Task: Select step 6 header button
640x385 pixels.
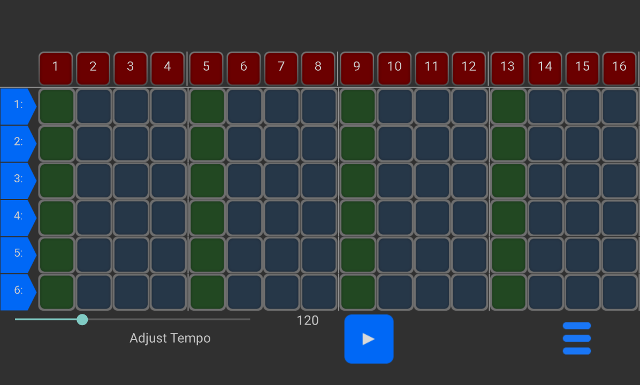Action: click(244, 68)
